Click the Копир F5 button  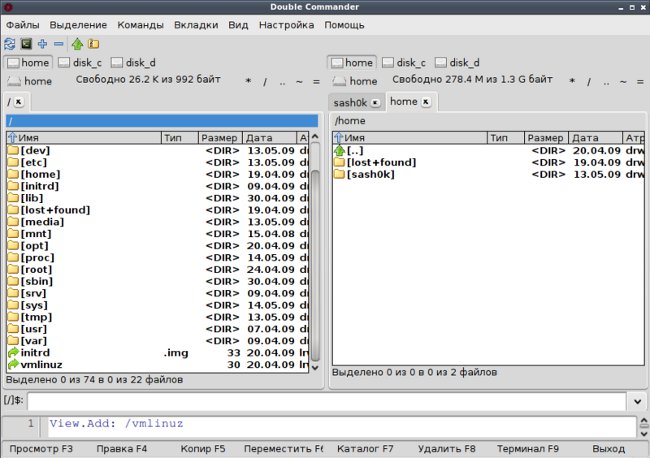pyautogui.click(x=203, y=449)
